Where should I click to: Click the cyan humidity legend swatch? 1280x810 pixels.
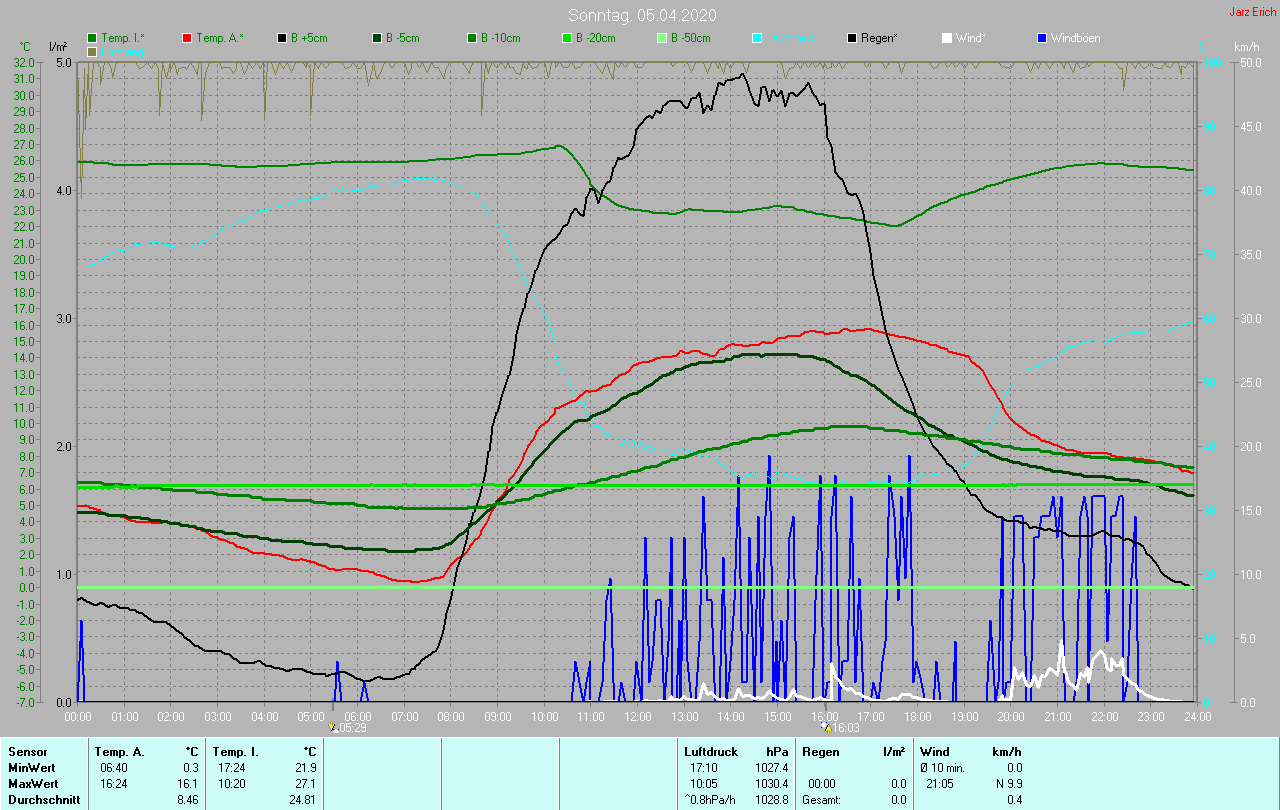click(757, 38)
